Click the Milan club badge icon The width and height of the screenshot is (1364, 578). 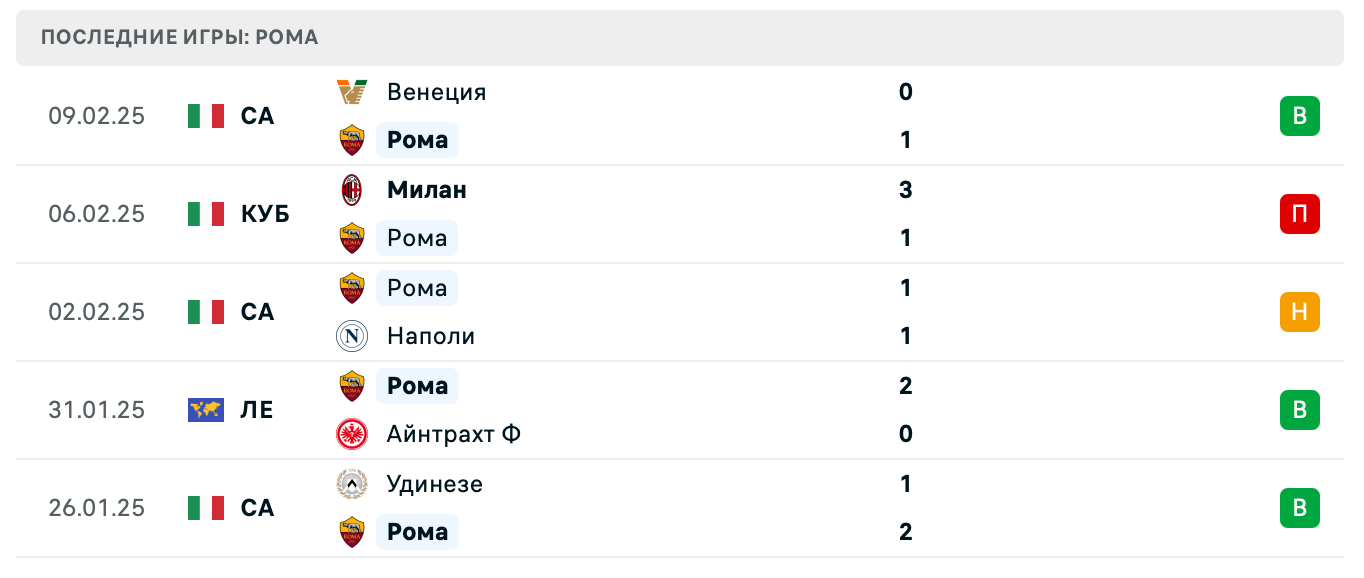352,190
